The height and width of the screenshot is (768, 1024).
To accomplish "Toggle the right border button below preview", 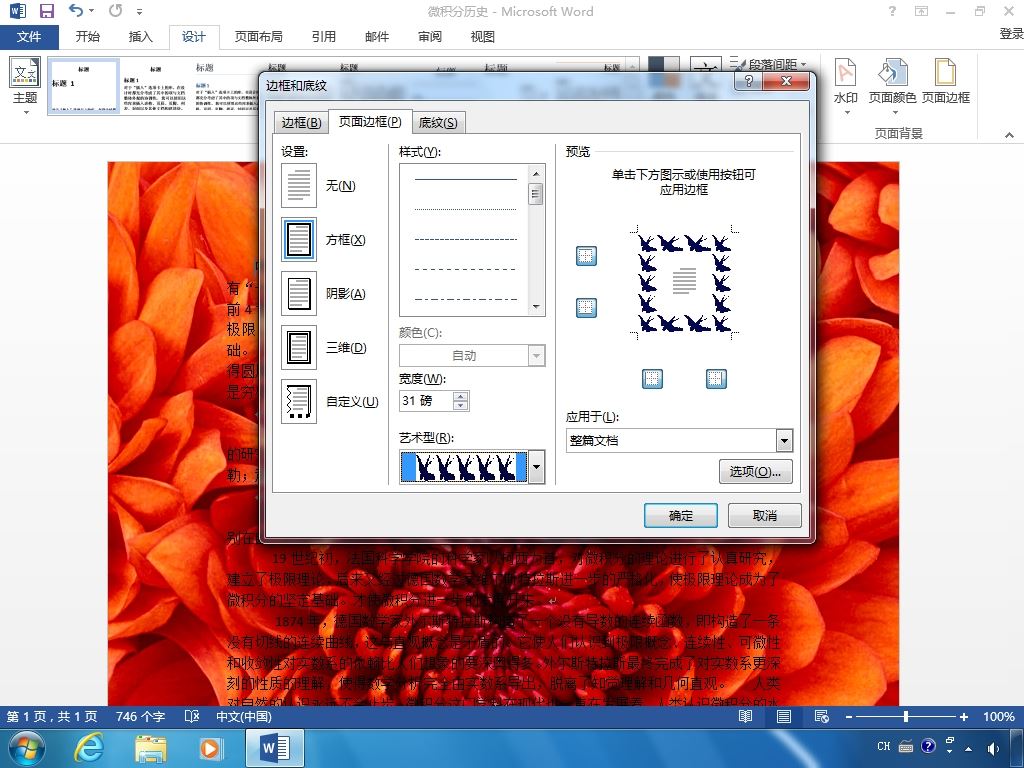I will pos(716,379).
